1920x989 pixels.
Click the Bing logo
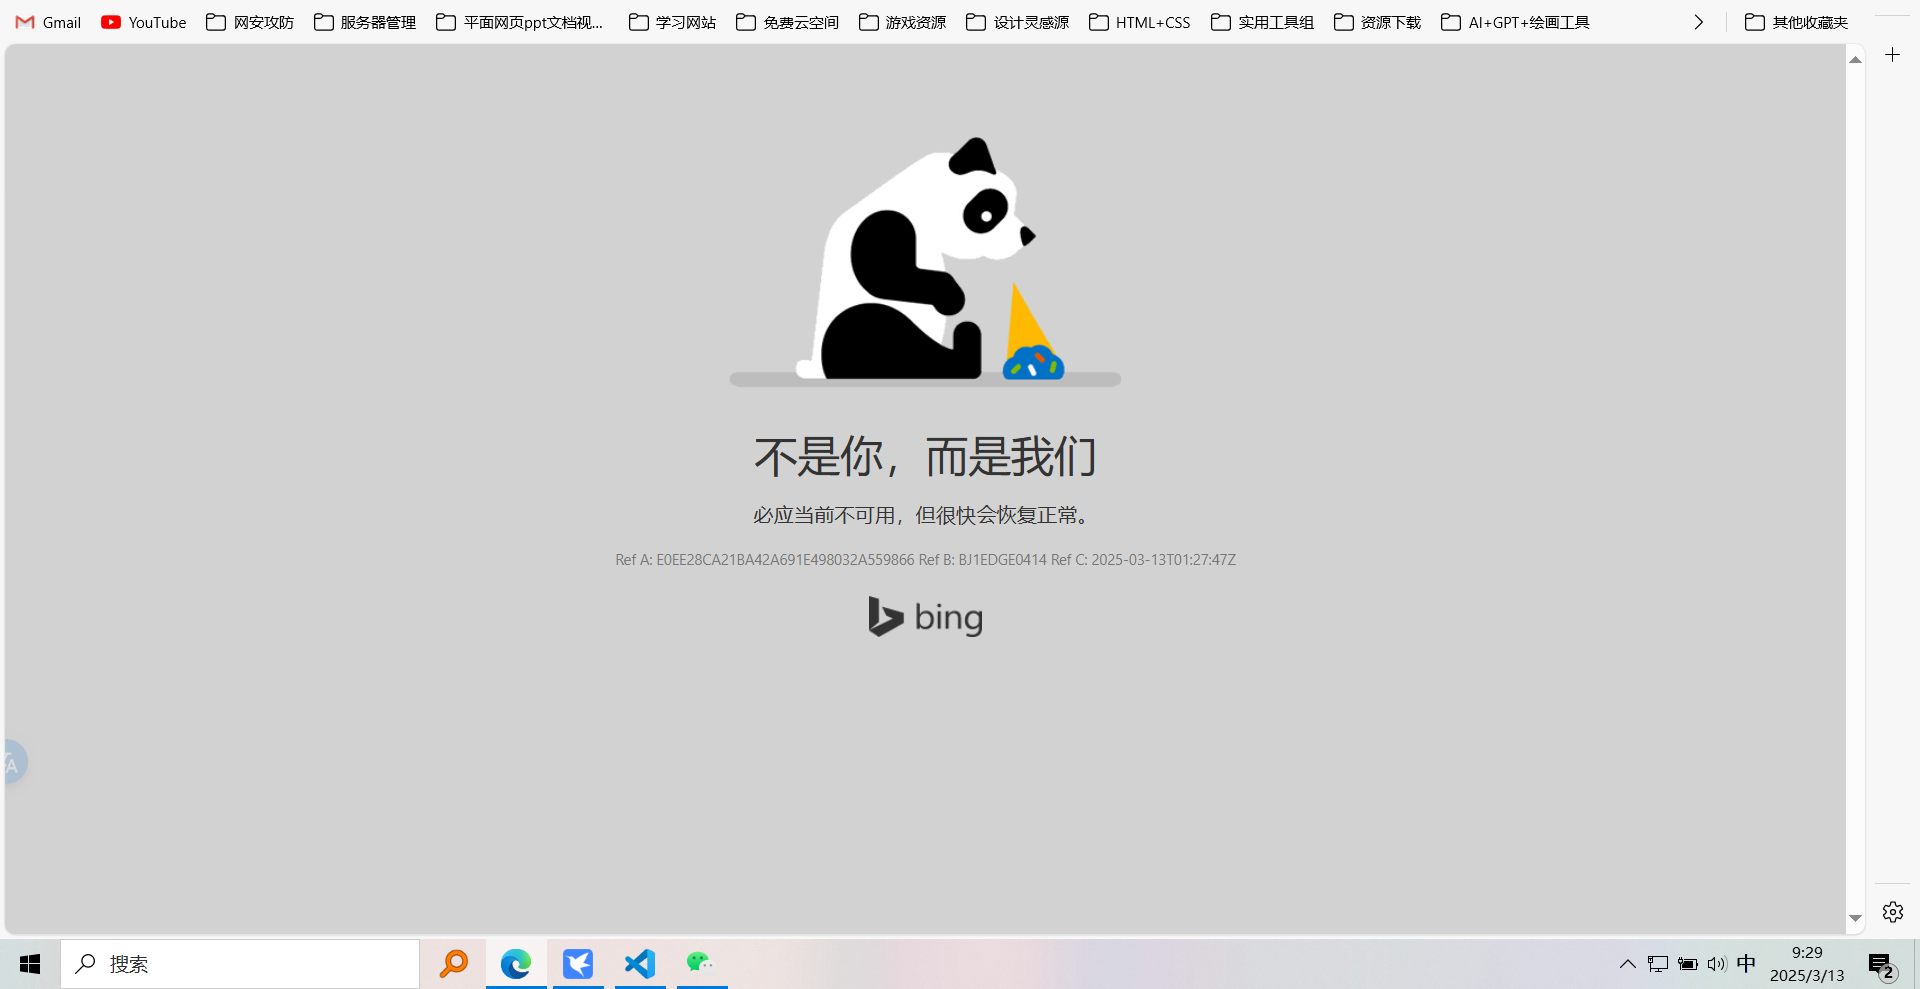click(925, 617)
